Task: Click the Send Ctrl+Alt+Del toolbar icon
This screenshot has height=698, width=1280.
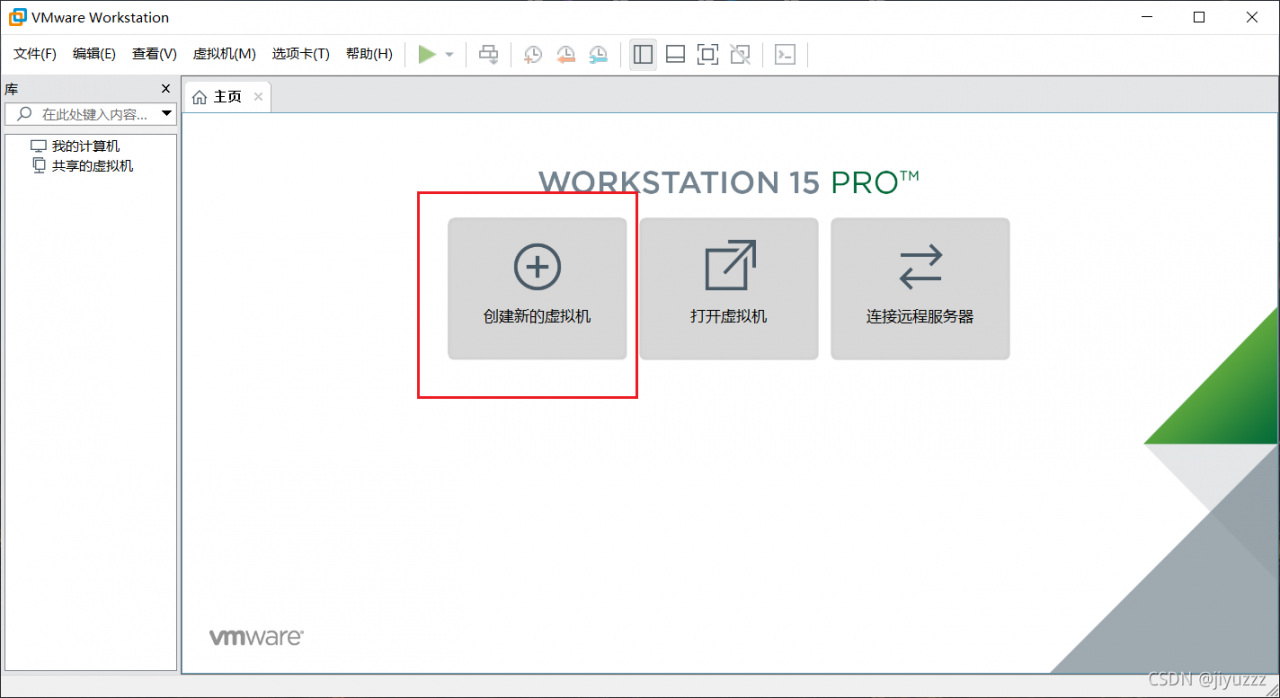Action: click(488, 54)
